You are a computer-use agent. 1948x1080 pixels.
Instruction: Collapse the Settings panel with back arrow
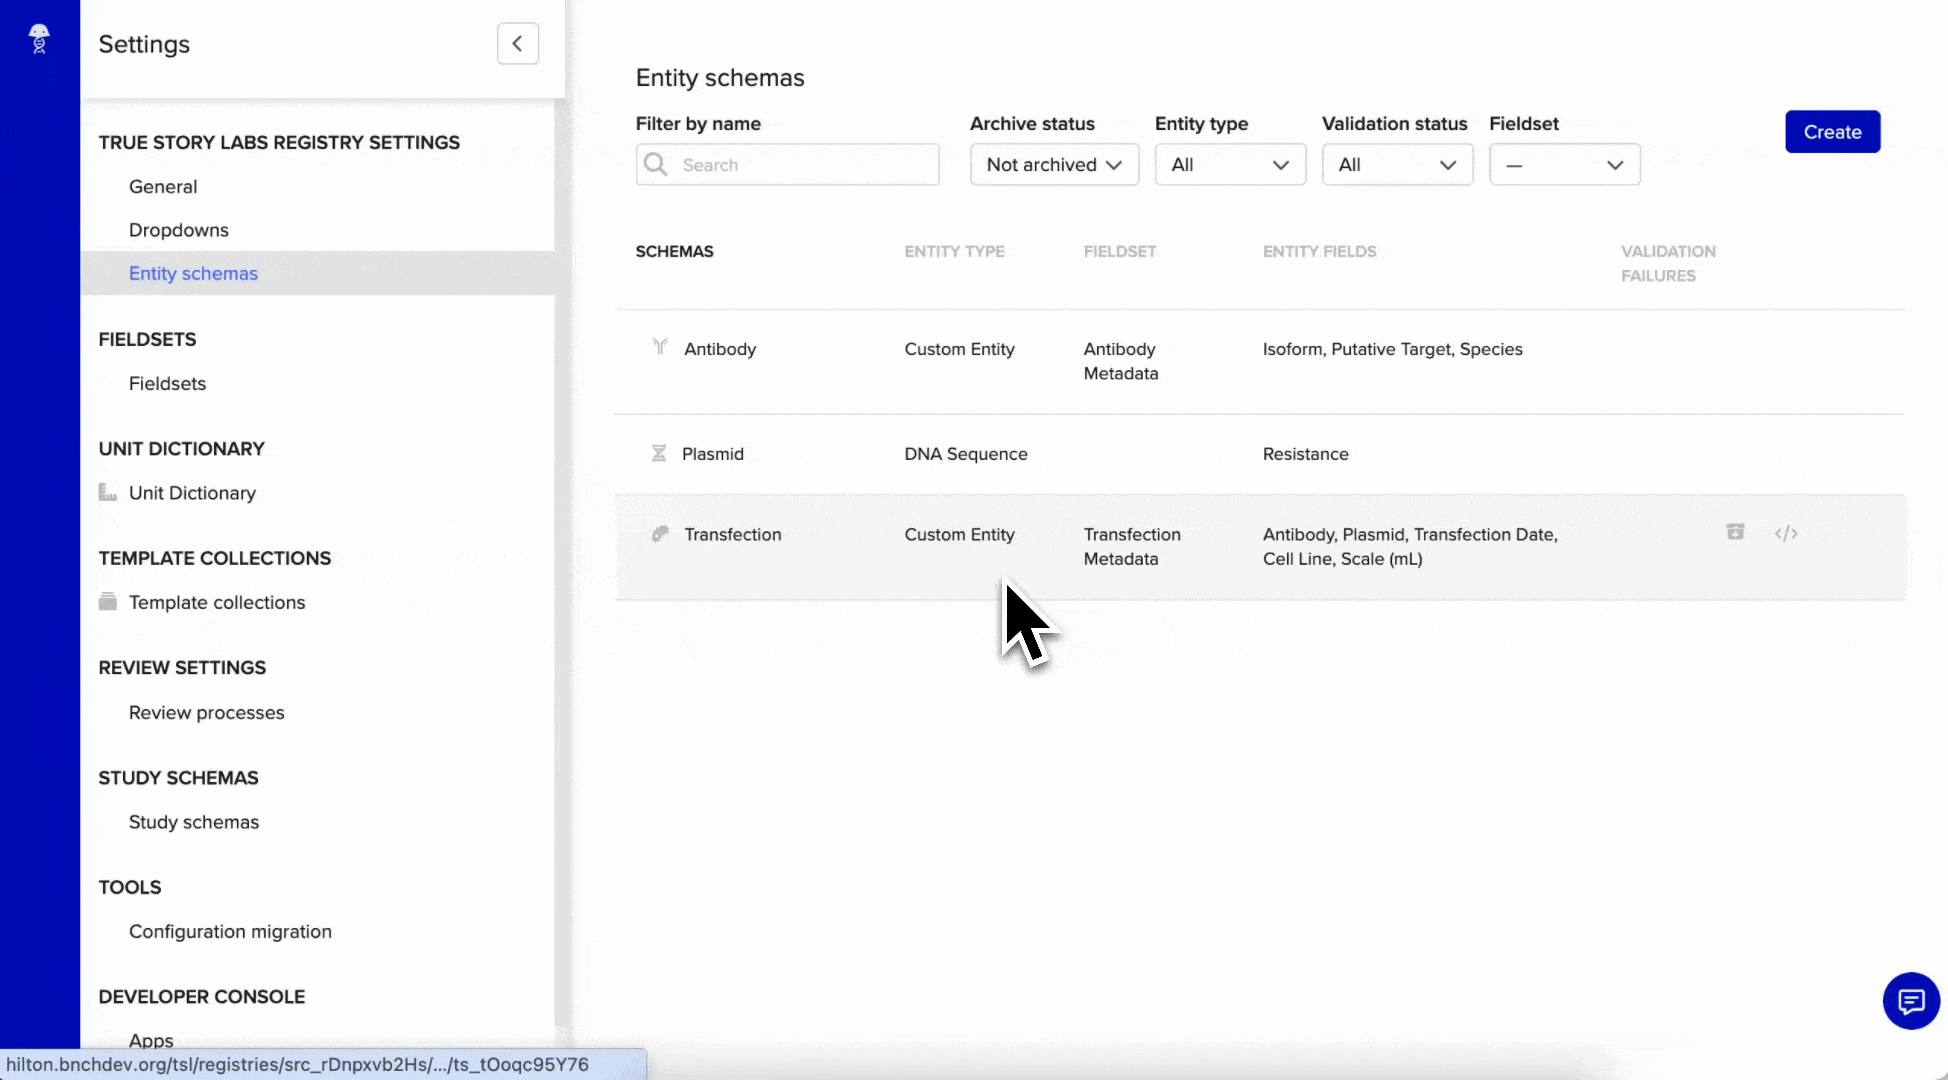coord(517,43)
